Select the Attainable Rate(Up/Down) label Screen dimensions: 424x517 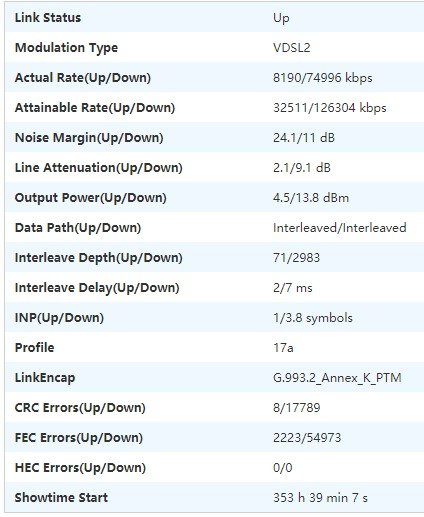point(95,108)
